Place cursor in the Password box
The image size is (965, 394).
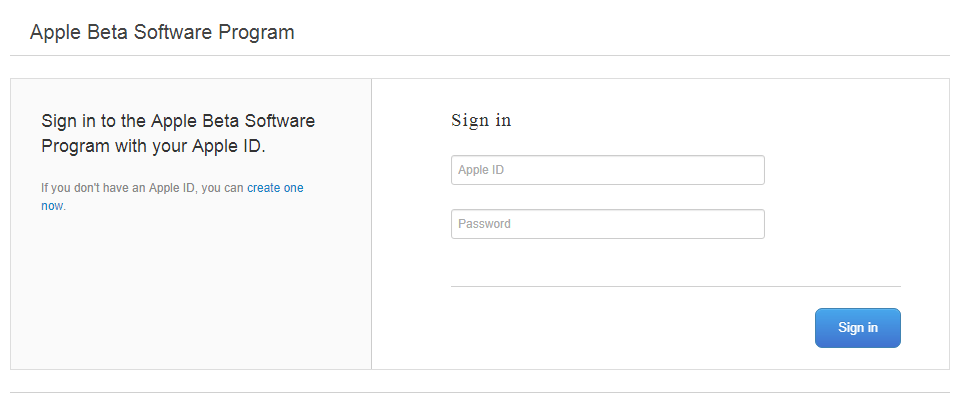click(x=607, y=224)
